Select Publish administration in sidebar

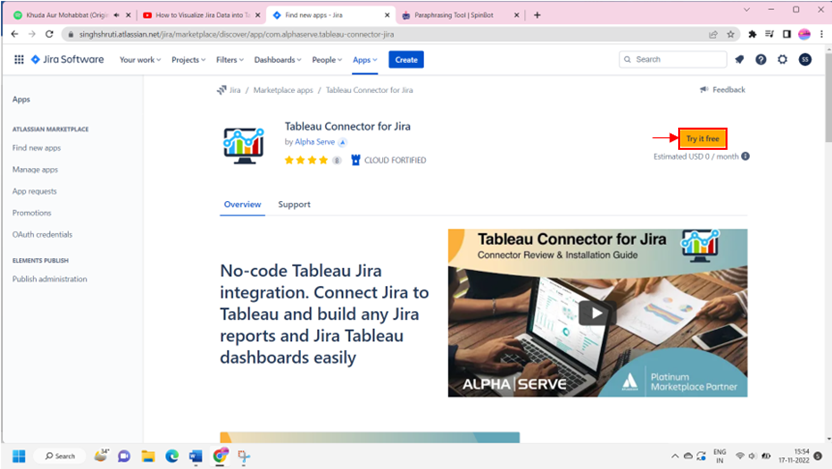50,279
